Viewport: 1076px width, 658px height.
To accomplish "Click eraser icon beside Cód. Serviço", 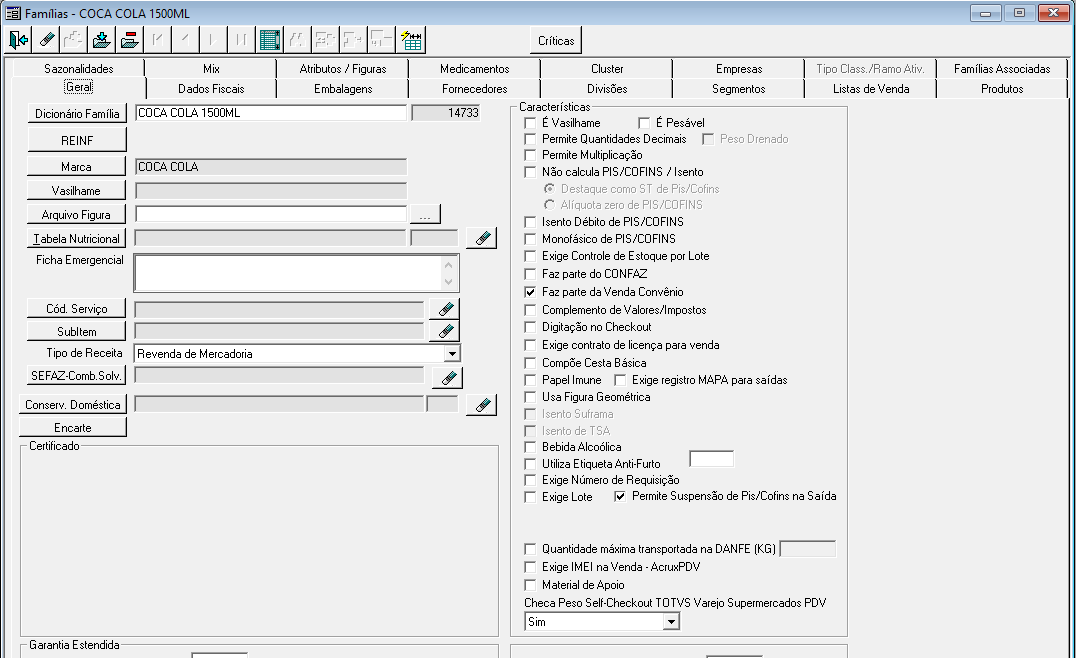I will (x=445, y=309).
